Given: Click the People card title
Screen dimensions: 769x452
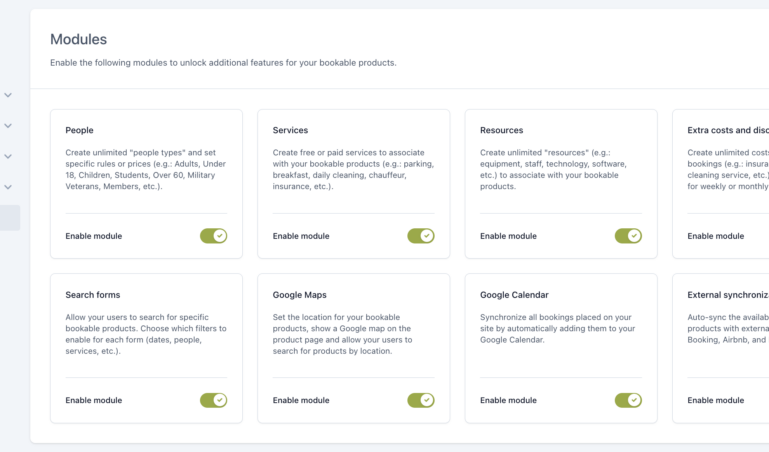Looking at the screenshot, I should click(x=79, y=130).
